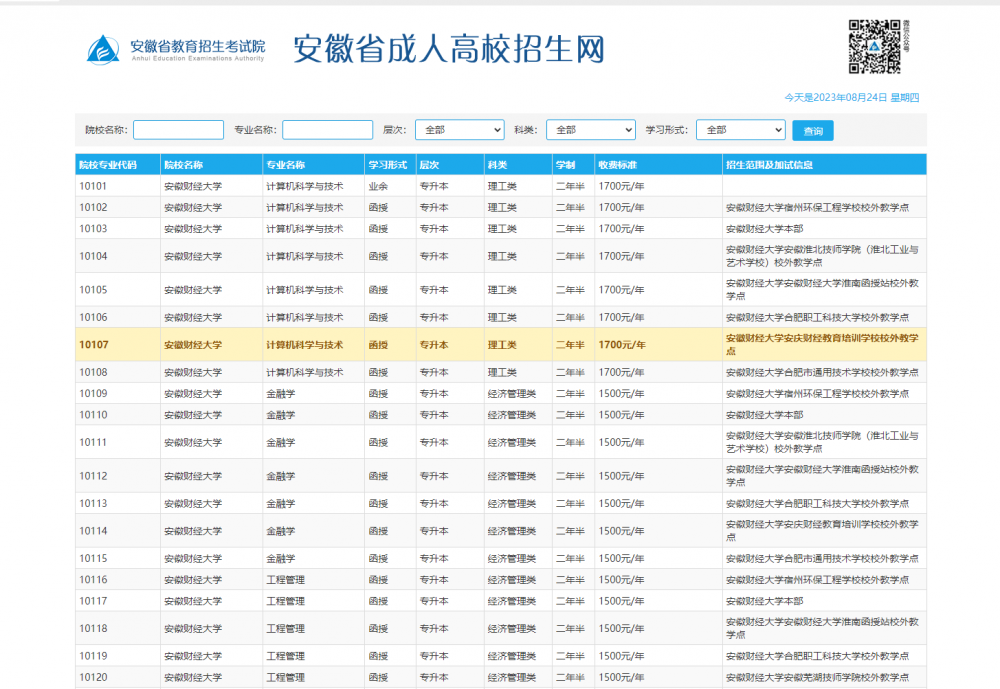
Task: Click 二年半 in row 10110
Action: coord(570,415)
